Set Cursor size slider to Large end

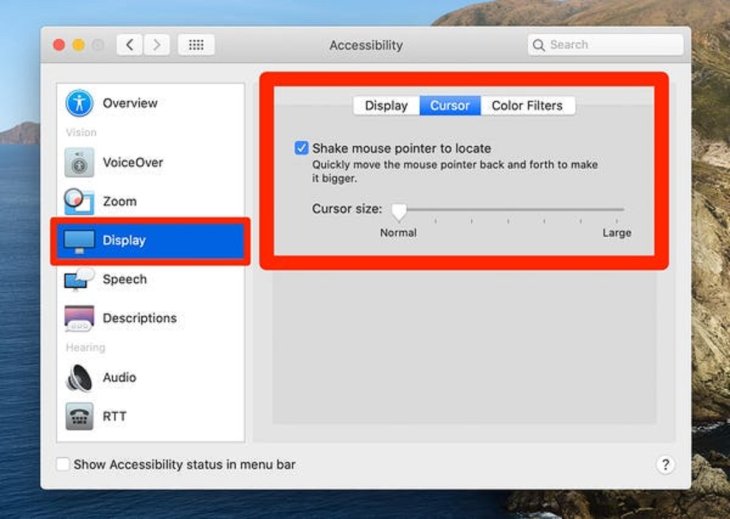(623, 210)
